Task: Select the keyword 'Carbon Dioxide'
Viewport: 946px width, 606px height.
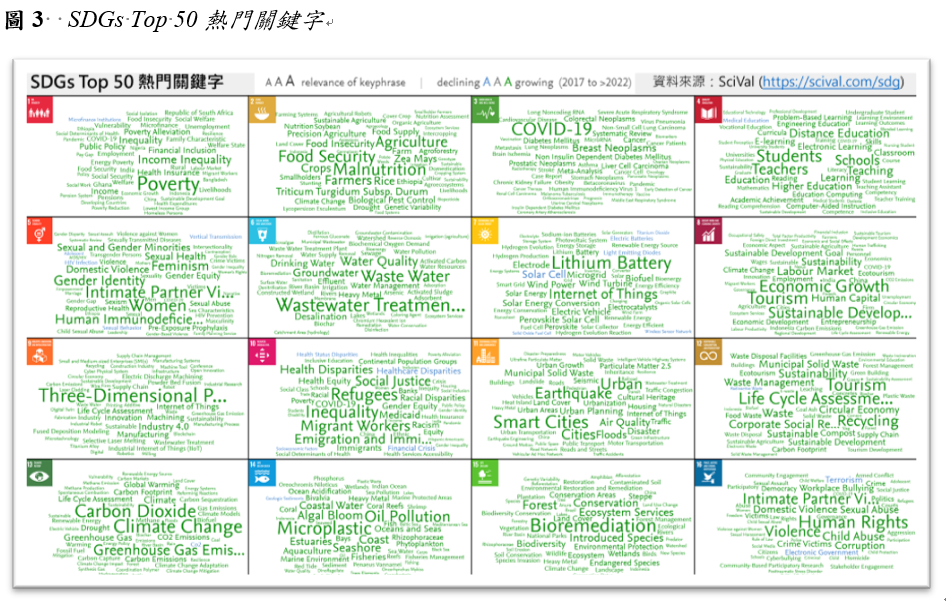Action: click(x=135, y=511)
